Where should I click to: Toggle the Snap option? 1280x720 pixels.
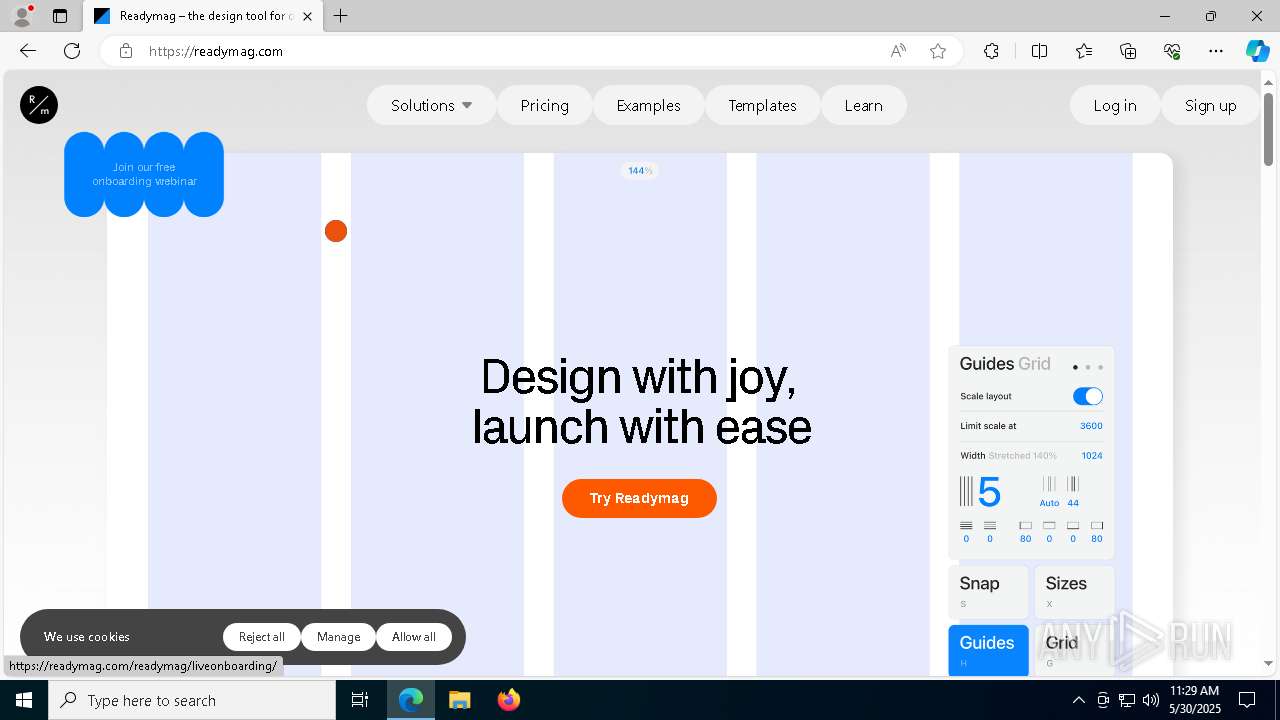pos(988,591)
